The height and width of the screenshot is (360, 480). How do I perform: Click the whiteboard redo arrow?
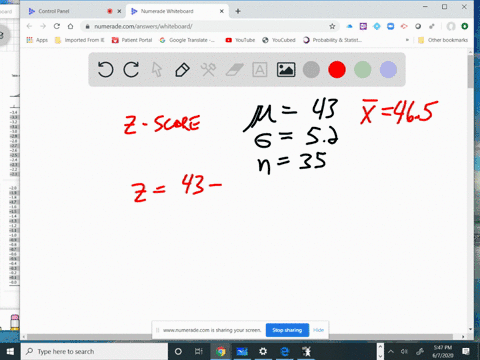click(x=131, y=70)
